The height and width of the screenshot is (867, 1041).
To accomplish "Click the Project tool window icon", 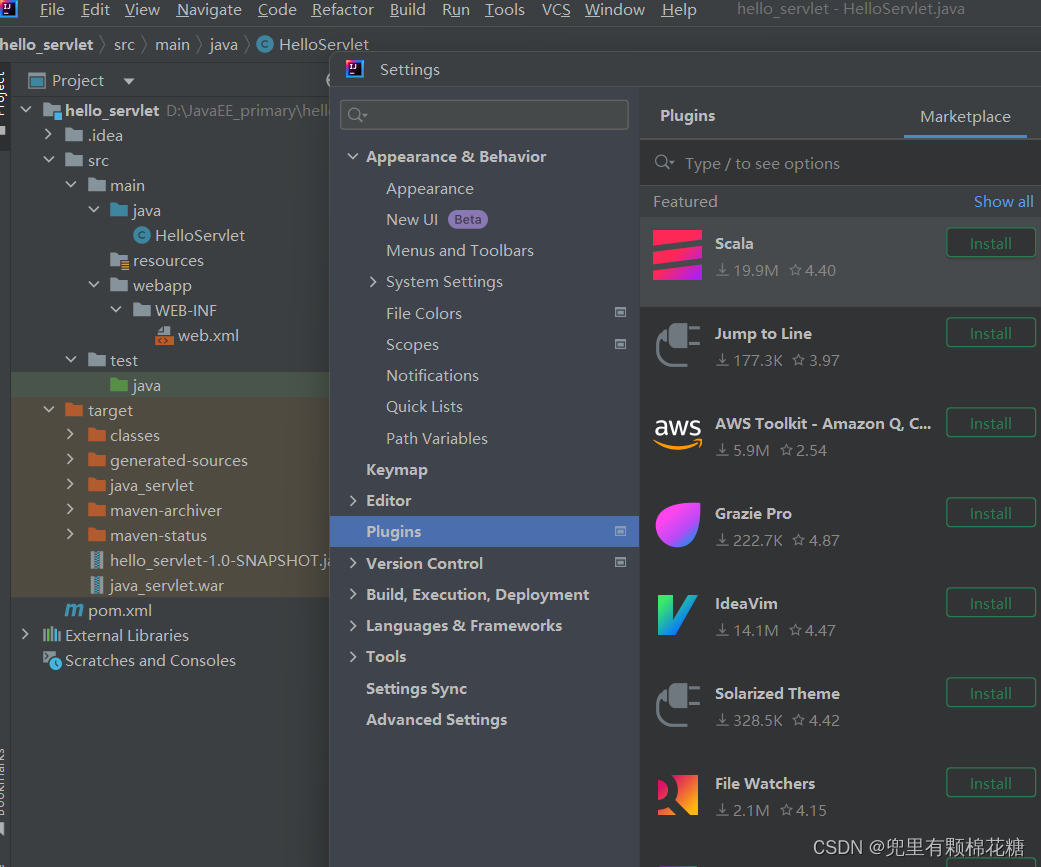I will pyautogui.click(x=37, y=81).
